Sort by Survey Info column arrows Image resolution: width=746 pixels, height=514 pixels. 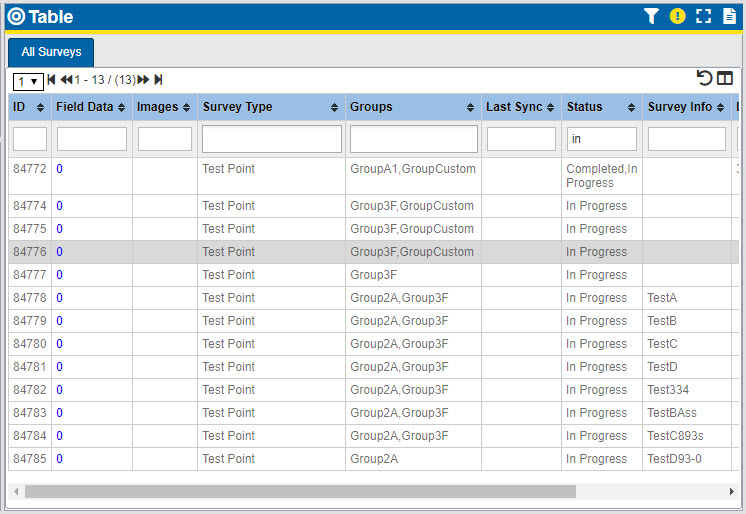point(721,108)
